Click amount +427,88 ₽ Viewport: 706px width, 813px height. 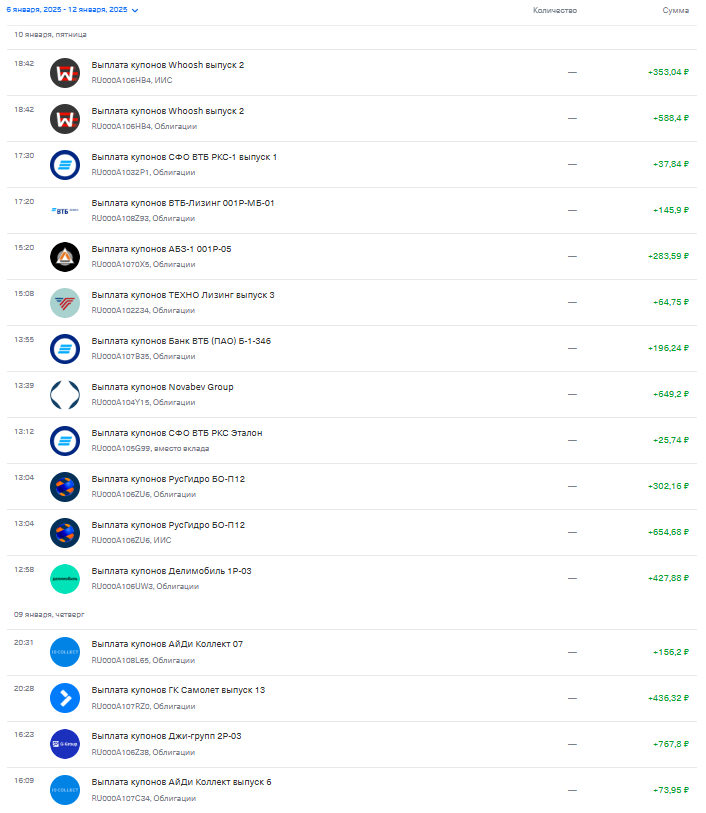click(x=668, y=578)
